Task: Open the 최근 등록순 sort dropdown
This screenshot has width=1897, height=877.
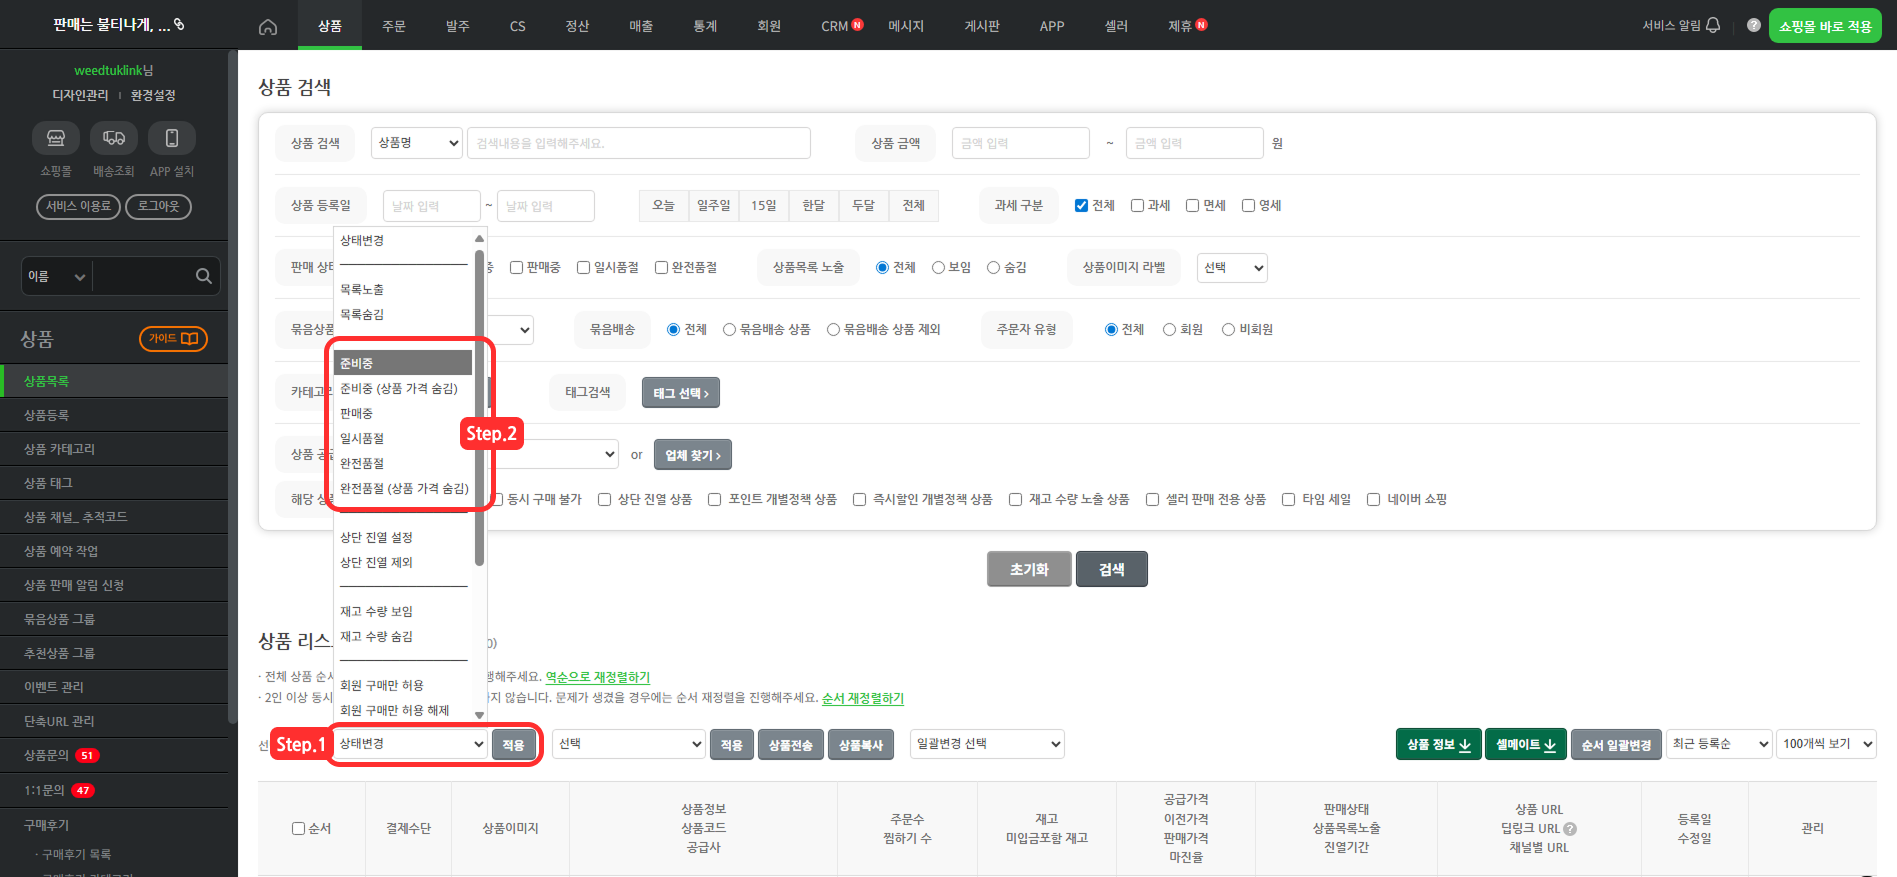Action: [x=1719, y=744]
